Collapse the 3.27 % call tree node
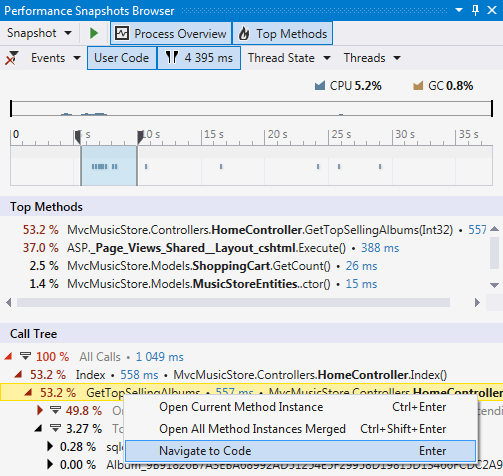Image resolution: width=503 pixels, height=476 pixels. pyautogui.click(x=39, y=428)
